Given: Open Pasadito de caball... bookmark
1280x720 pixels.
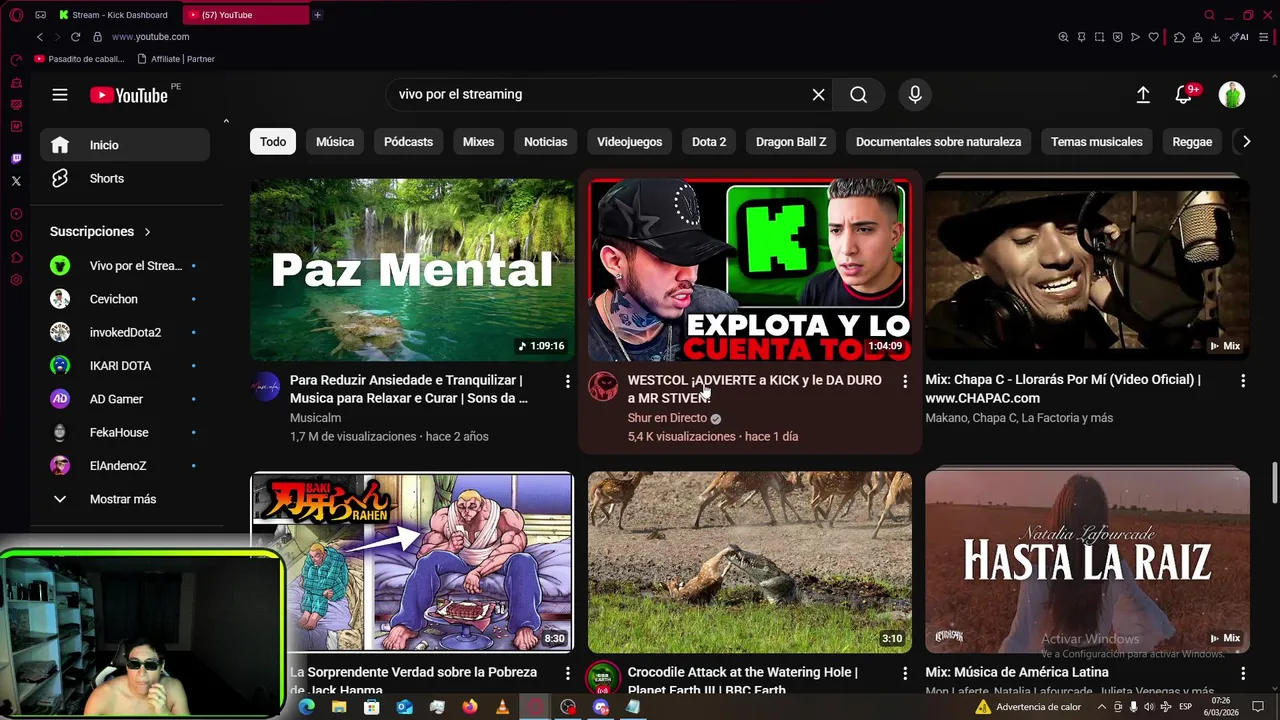Looking at the screenshot, I should (x=79, y=59).
